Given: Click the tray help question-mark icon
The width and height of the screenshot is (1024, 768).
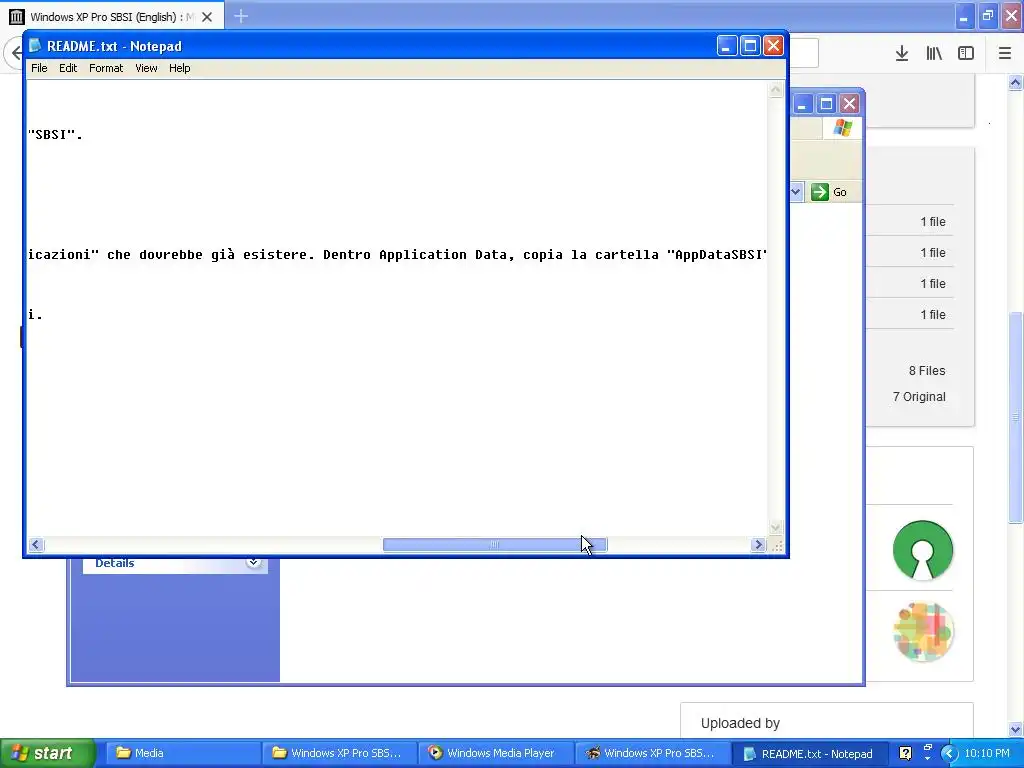Looking at the screenshot, I should tap(905, 753).
